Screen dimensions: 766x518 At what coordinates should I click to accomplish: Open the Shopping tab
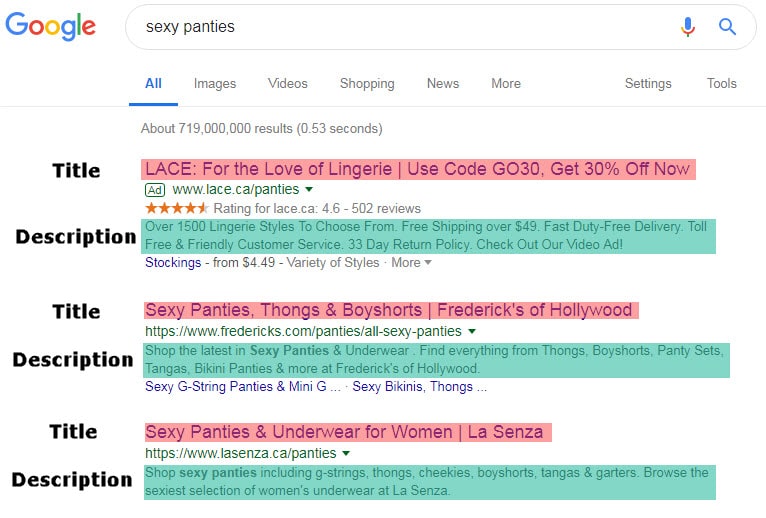[367, 84]
